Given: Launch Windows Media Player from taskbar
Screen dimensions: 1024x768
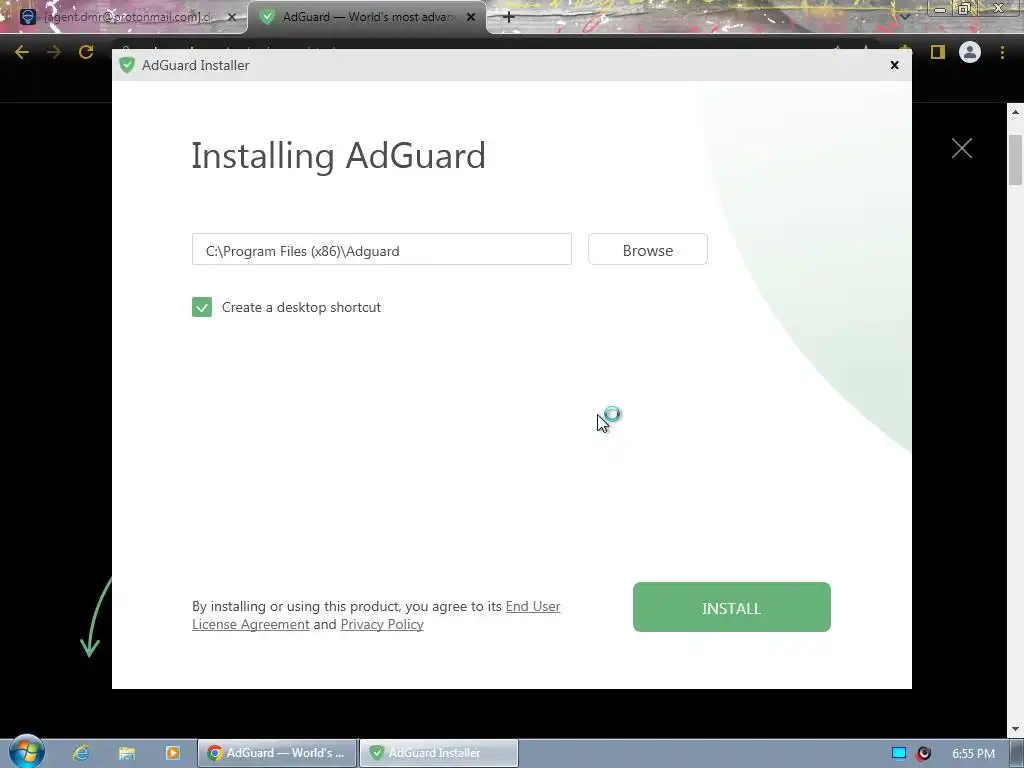Looking at the screenshot, I should pos(172,753).
